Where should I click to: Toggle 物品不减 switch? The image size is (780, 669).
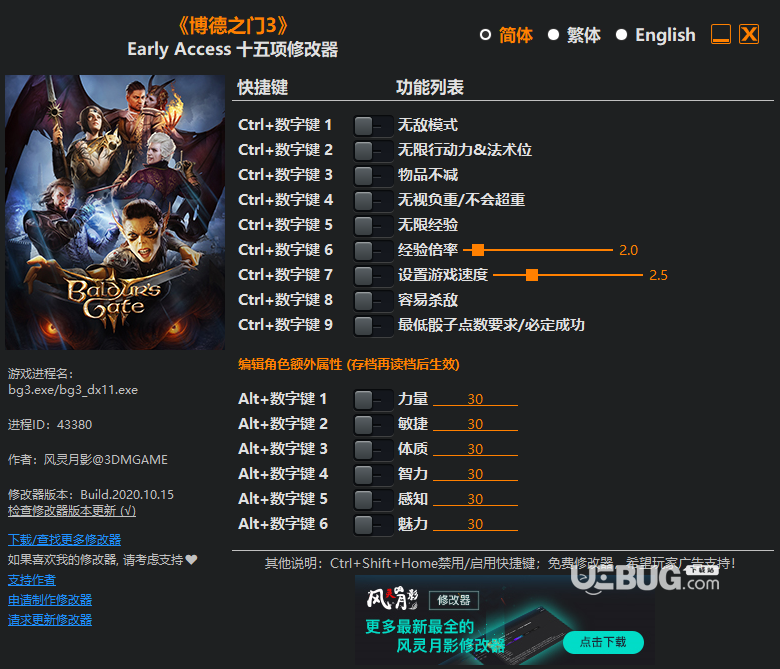[373, 176]
